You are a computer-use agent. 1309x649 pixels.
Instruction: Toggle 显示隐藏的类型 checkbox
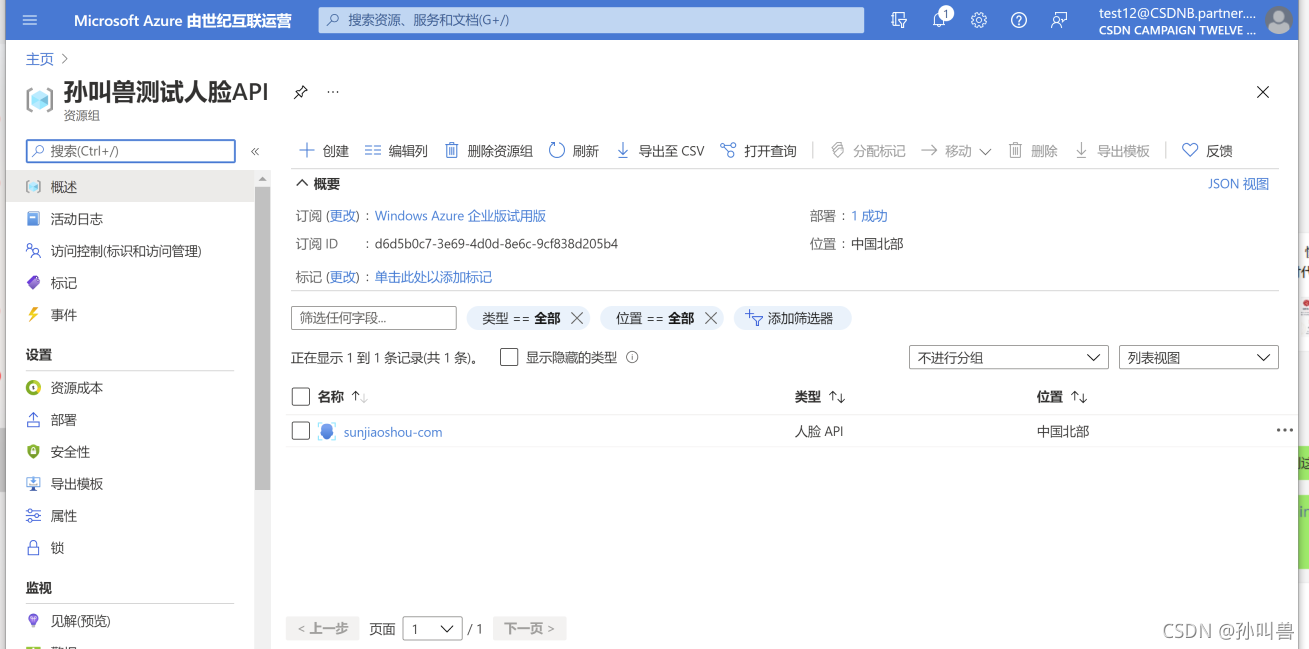pyautogui.click(x=509, y=357)
